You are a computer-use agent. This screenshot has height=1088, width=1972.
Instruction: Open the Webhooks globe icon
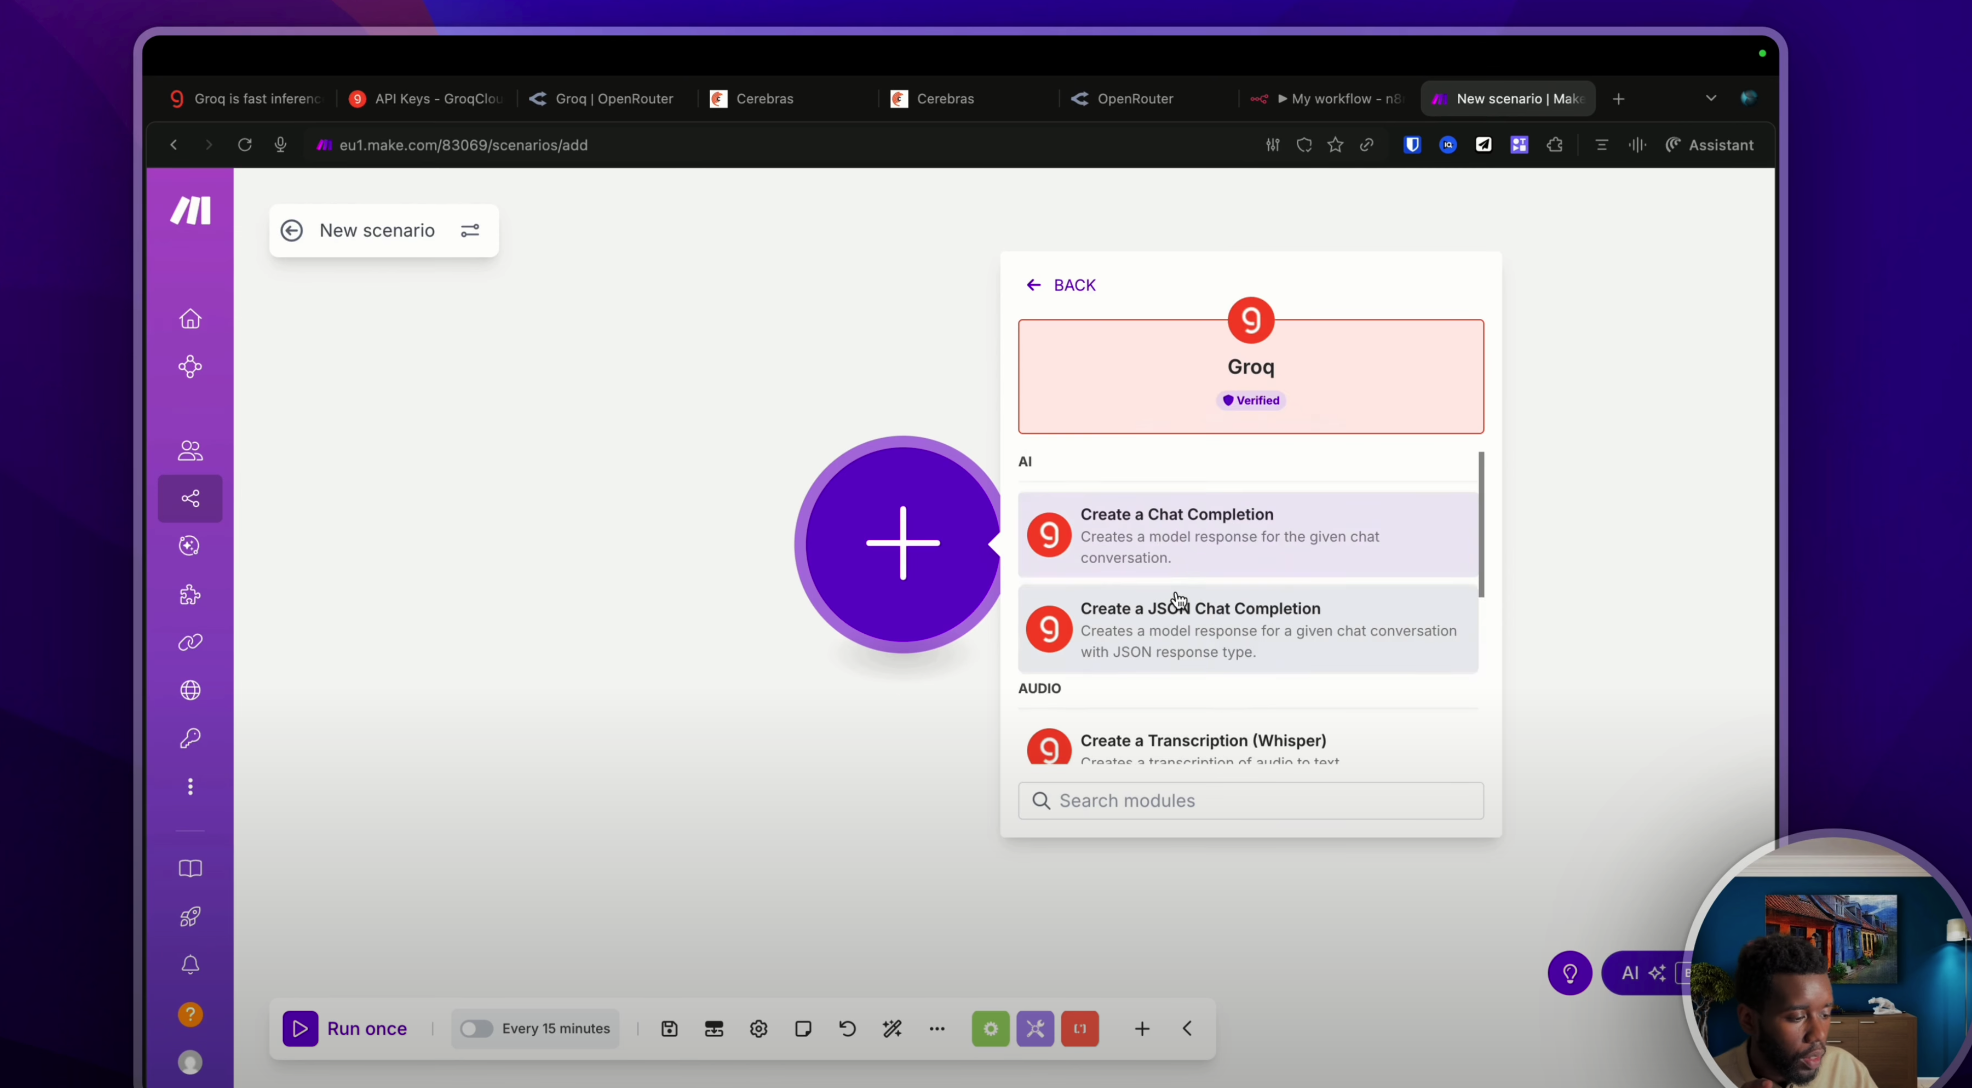tap(190, 691)
